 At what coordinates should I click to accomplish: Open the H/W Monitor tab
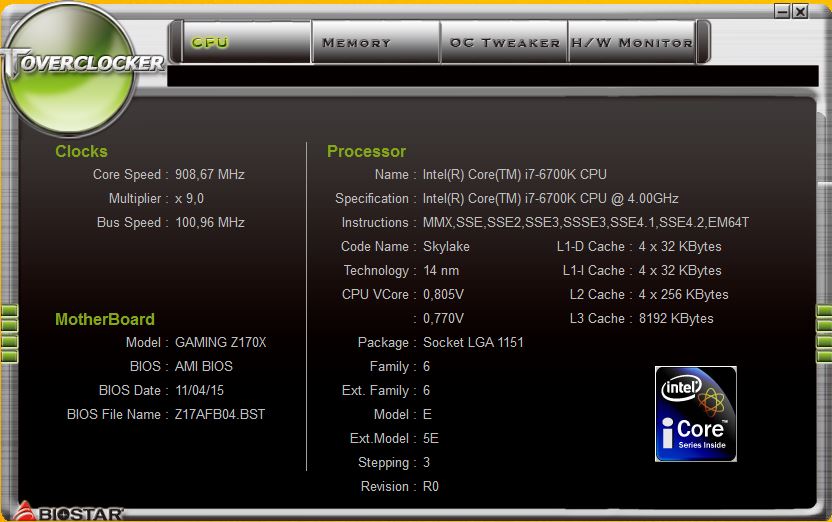(x=631, y=42)
